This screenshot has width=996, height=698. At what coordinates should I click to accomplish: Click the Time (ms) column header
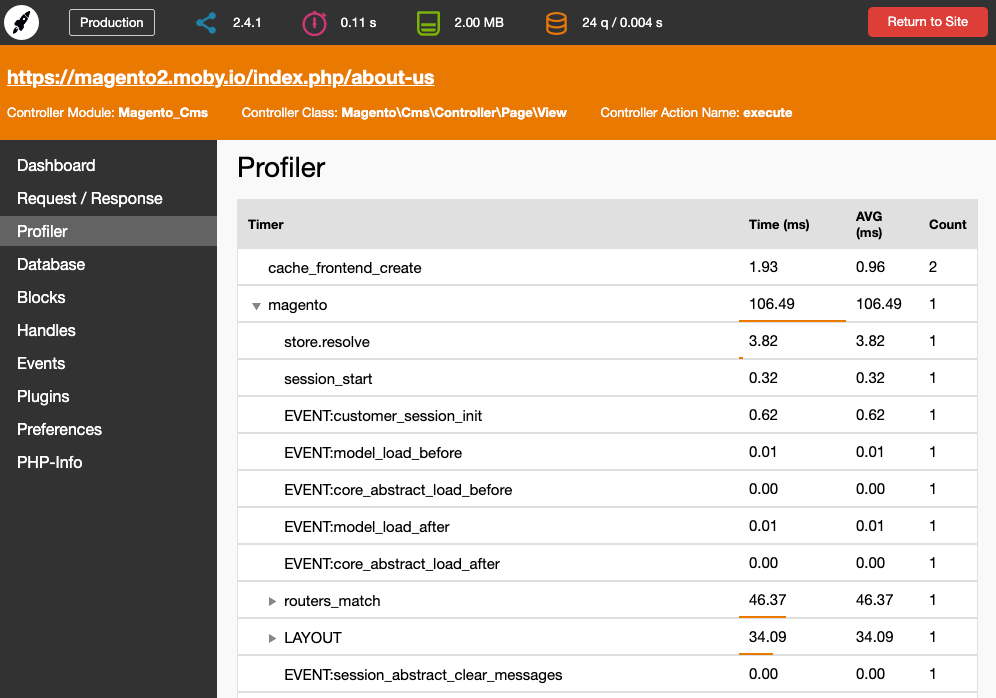[779, 224]
